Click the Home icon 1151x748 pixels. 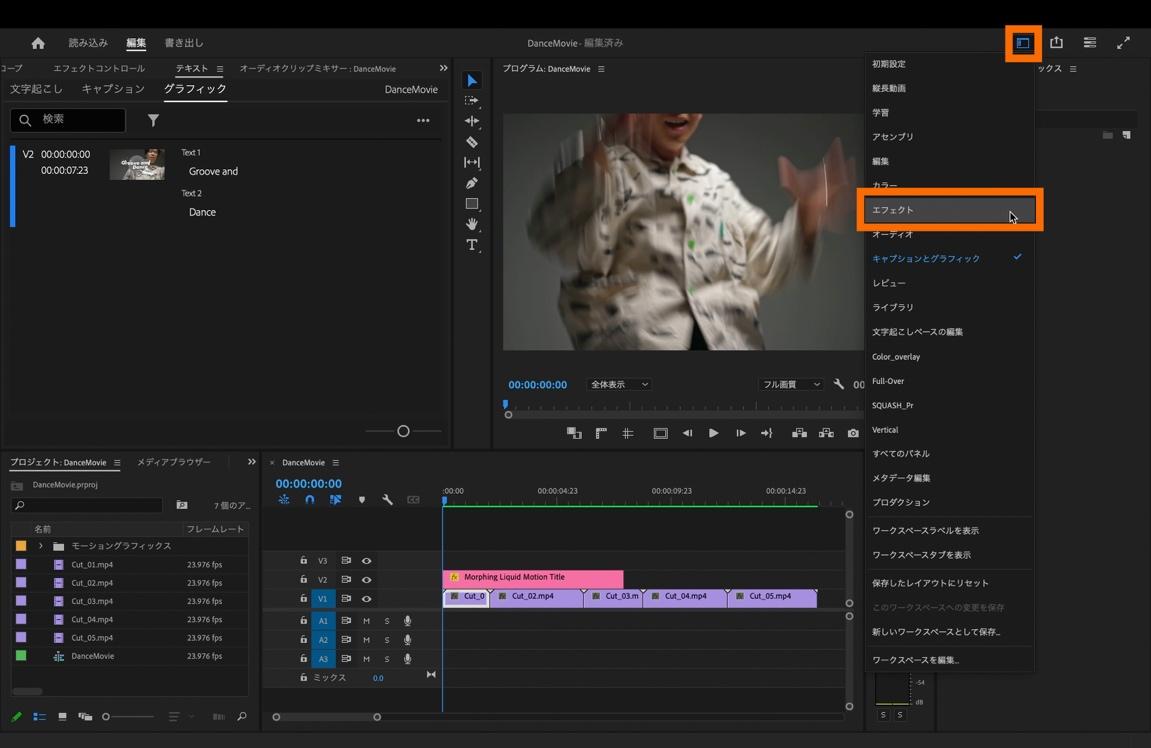[38, 43]
